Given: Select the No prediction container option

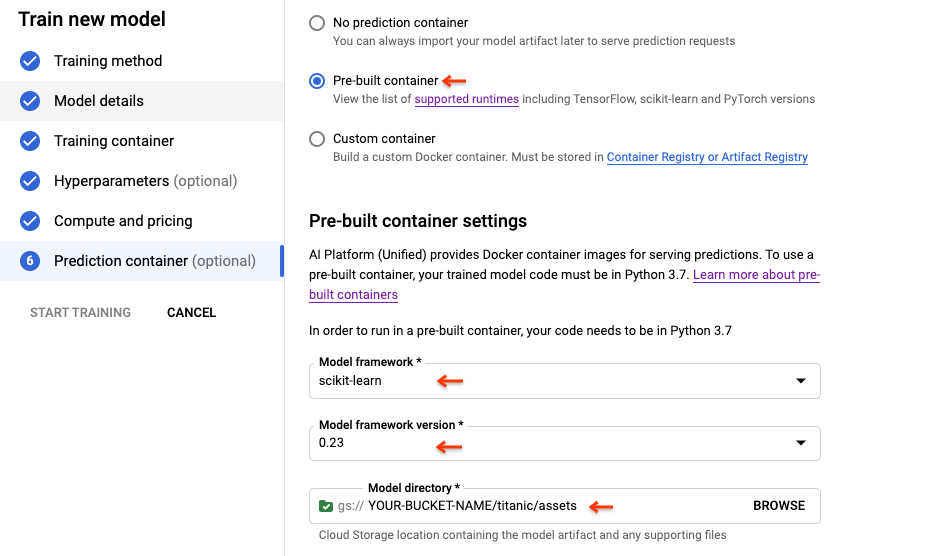Looking at the screenshot, I should [x=317, y=22].
